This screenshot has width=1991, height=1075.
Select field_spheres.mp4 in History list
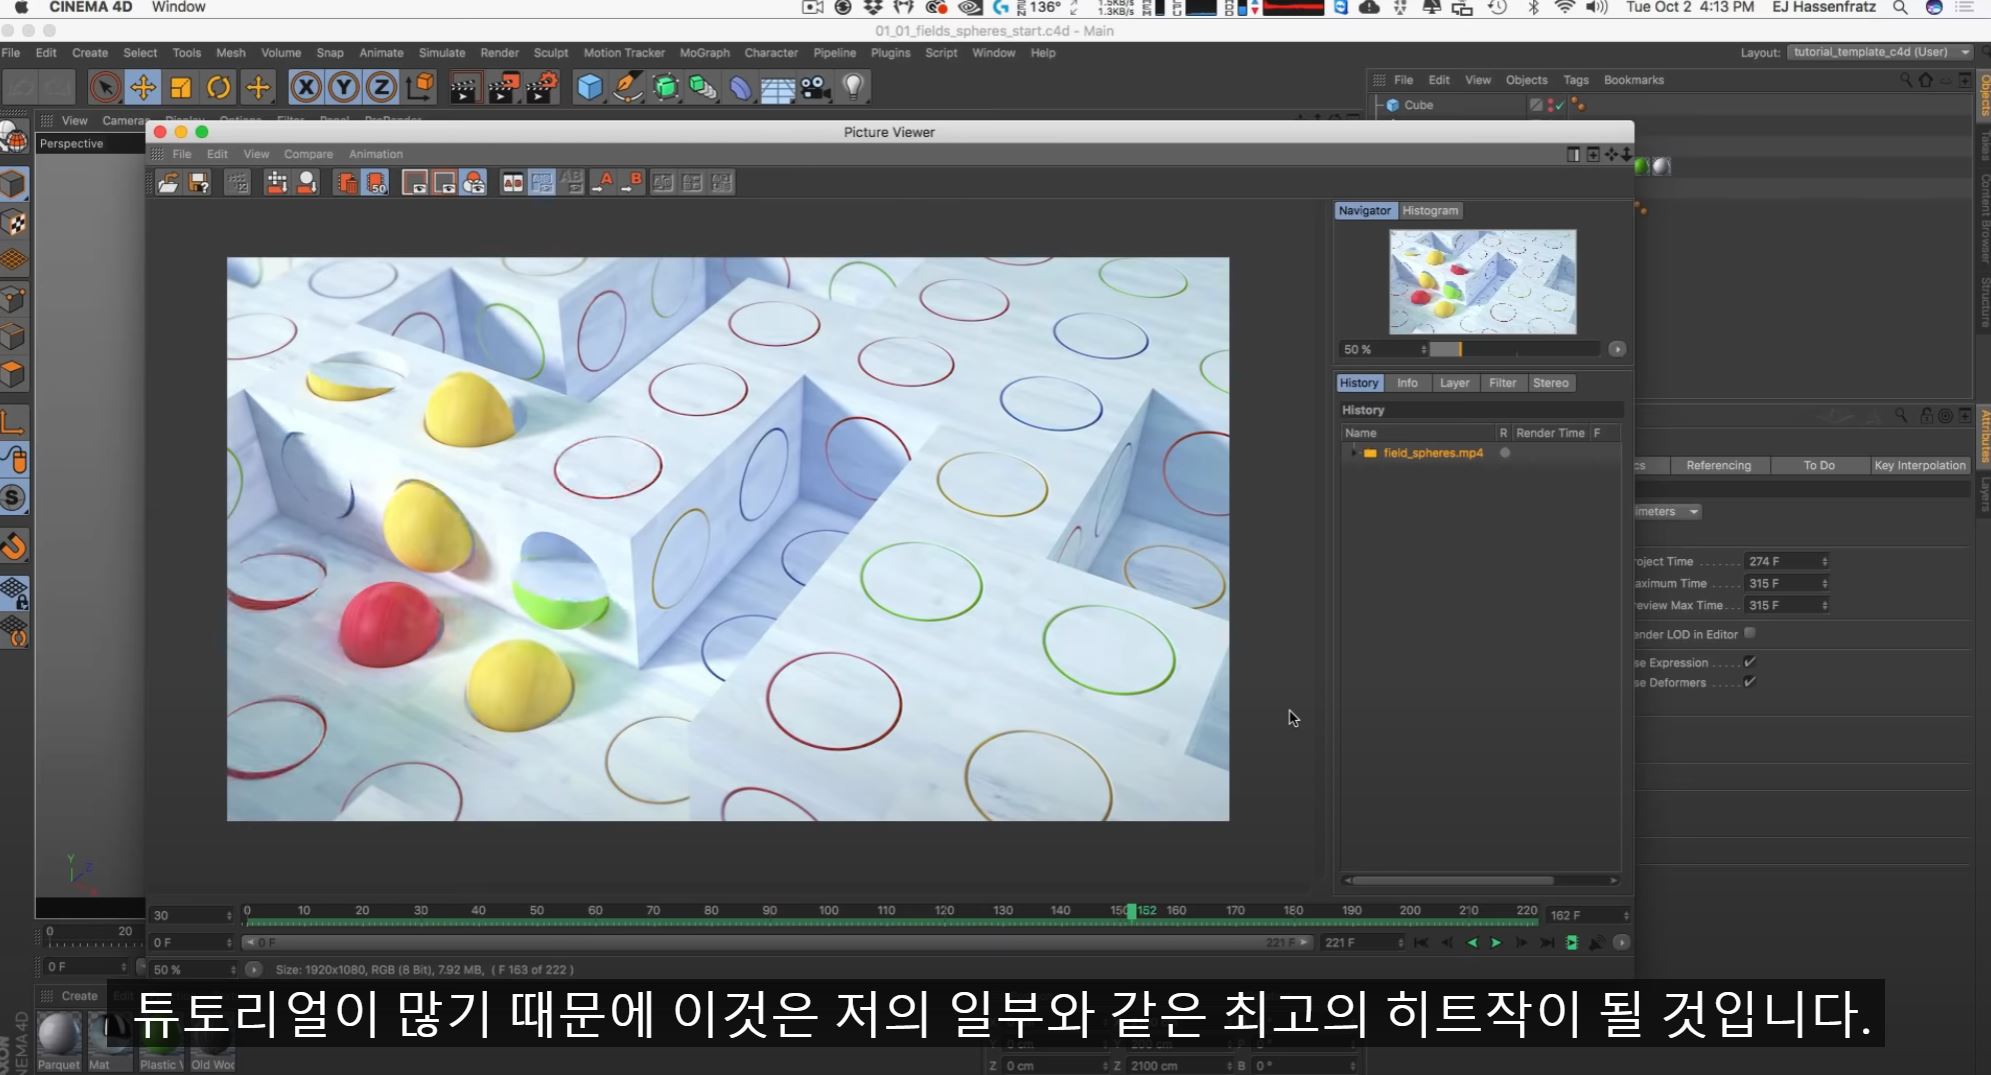point(1433,453)
